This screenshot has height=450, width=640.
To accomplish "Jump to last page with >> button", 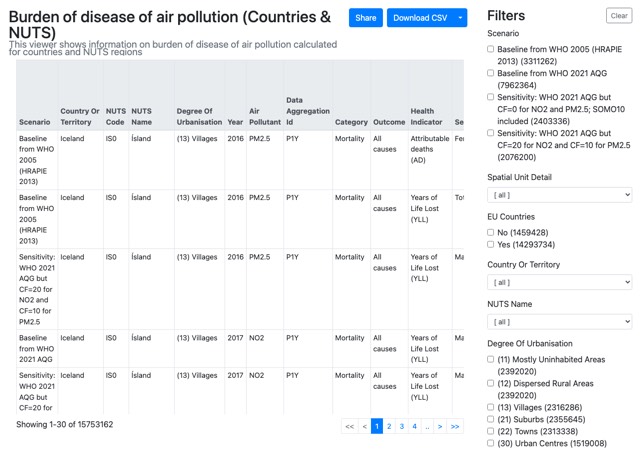I will coord(455,426).
